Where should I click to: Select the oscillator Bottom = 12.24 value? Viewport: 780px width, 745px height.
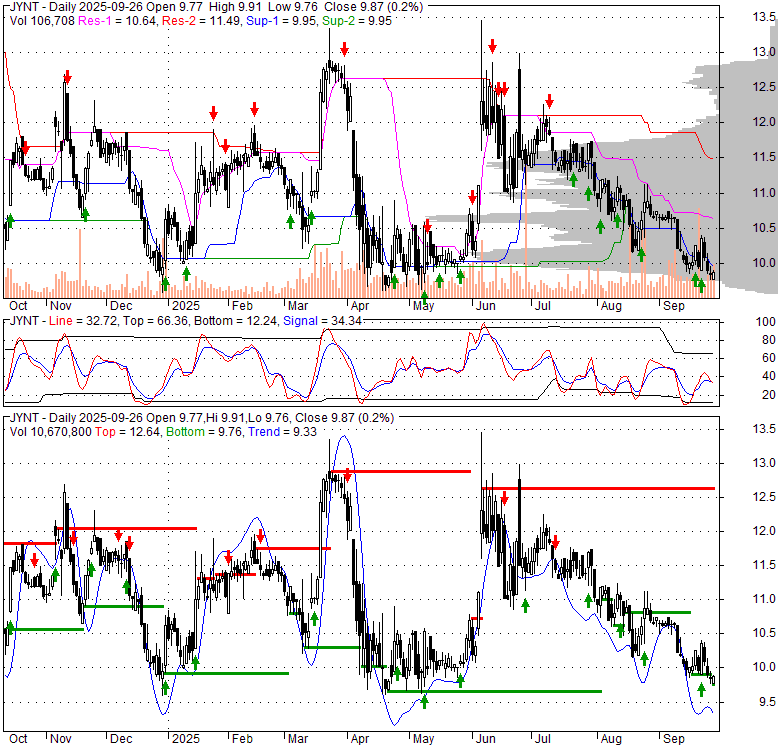point(235,321)
